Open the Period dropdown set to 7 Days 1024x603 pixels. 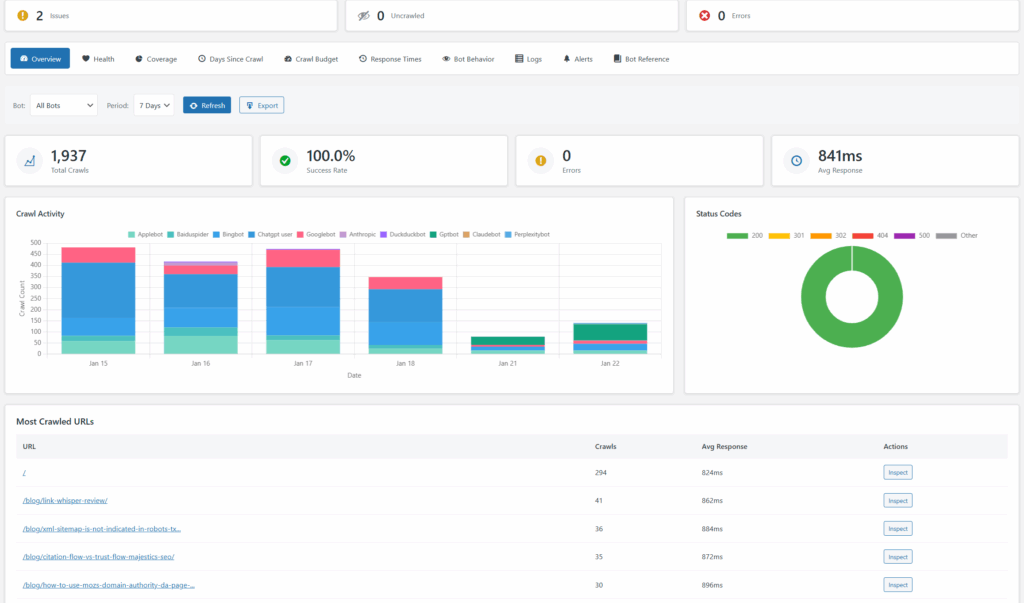152,103
